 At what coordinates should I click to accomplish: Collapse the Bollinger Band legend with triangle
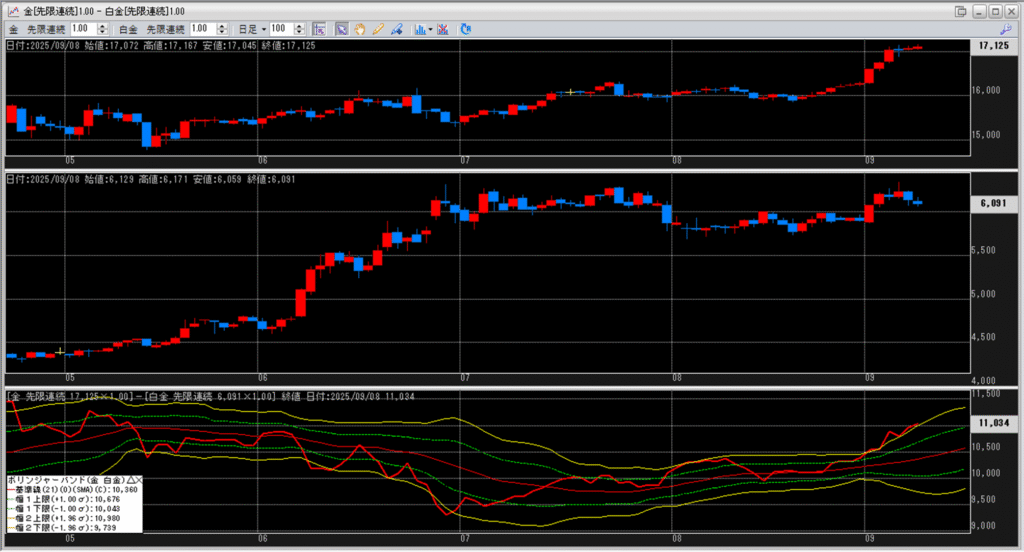pos(131,481)
